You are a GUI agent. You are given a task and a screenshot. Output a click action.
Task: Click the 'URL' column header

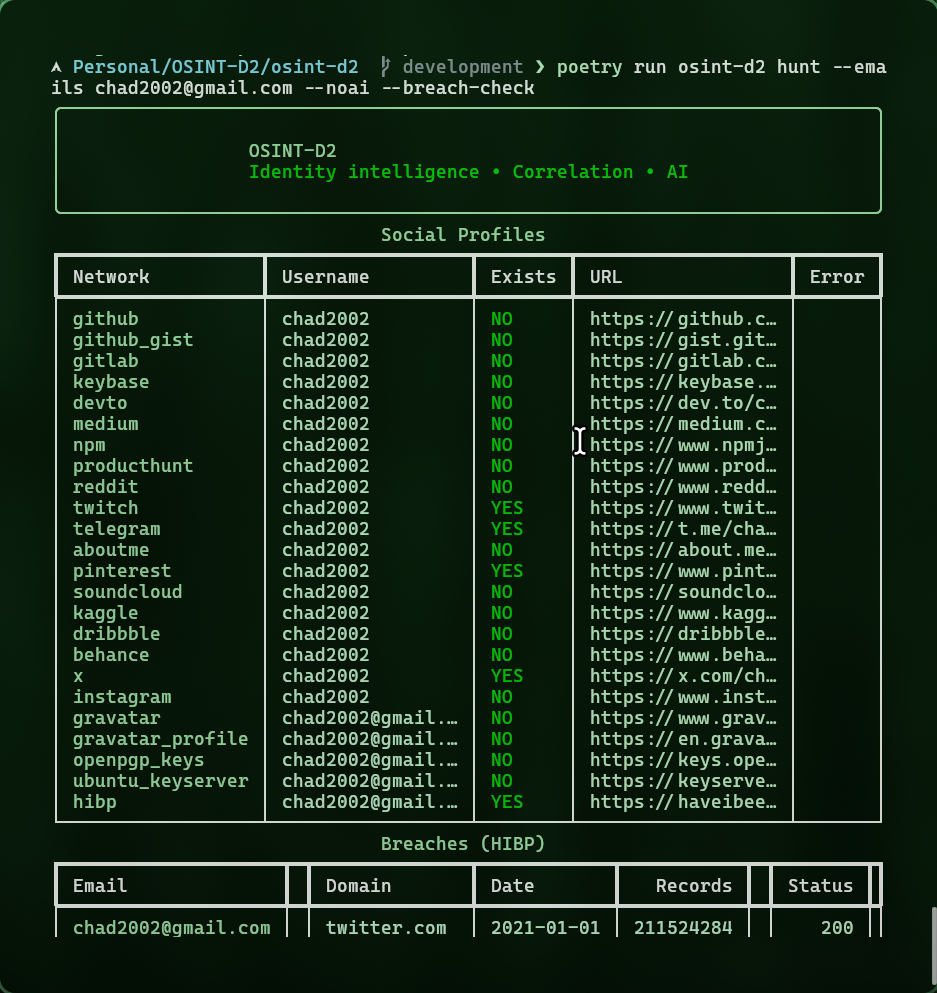coord(606,277)
